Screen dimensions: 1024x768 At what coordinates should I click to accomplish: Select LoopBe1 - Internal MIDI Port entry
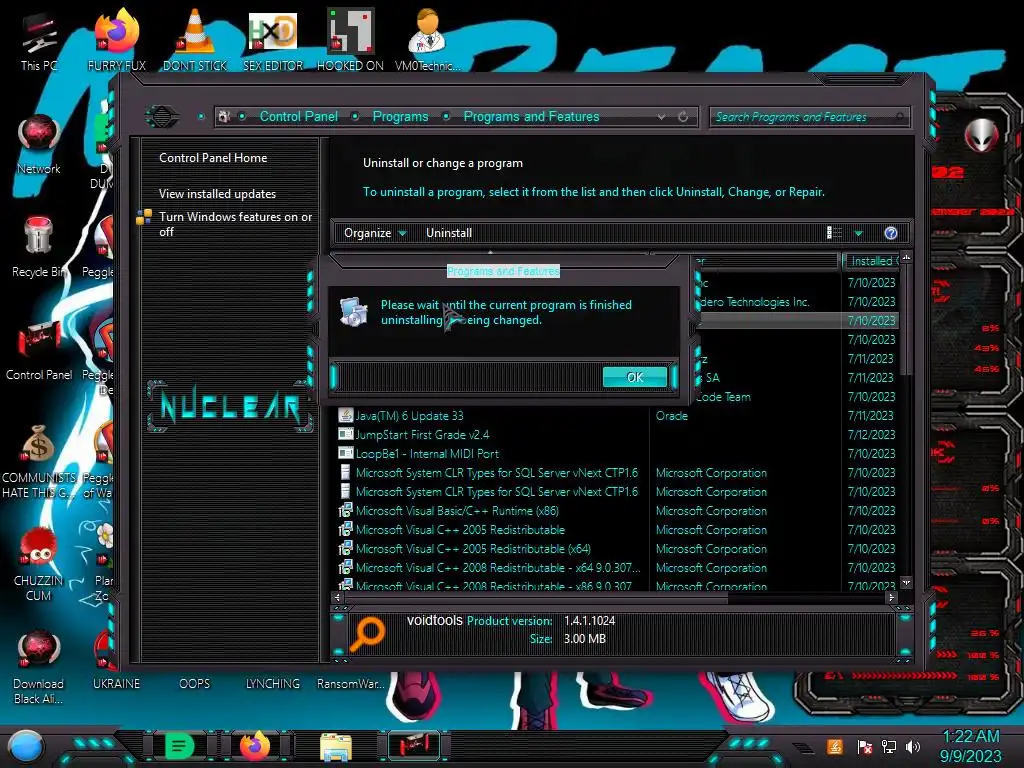pyautogui.click(x=426, y=454)
